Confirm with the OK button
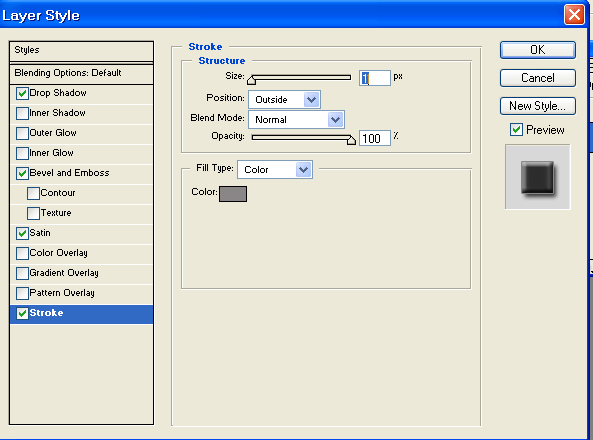 pyautogui.click(x=538, y=50)
